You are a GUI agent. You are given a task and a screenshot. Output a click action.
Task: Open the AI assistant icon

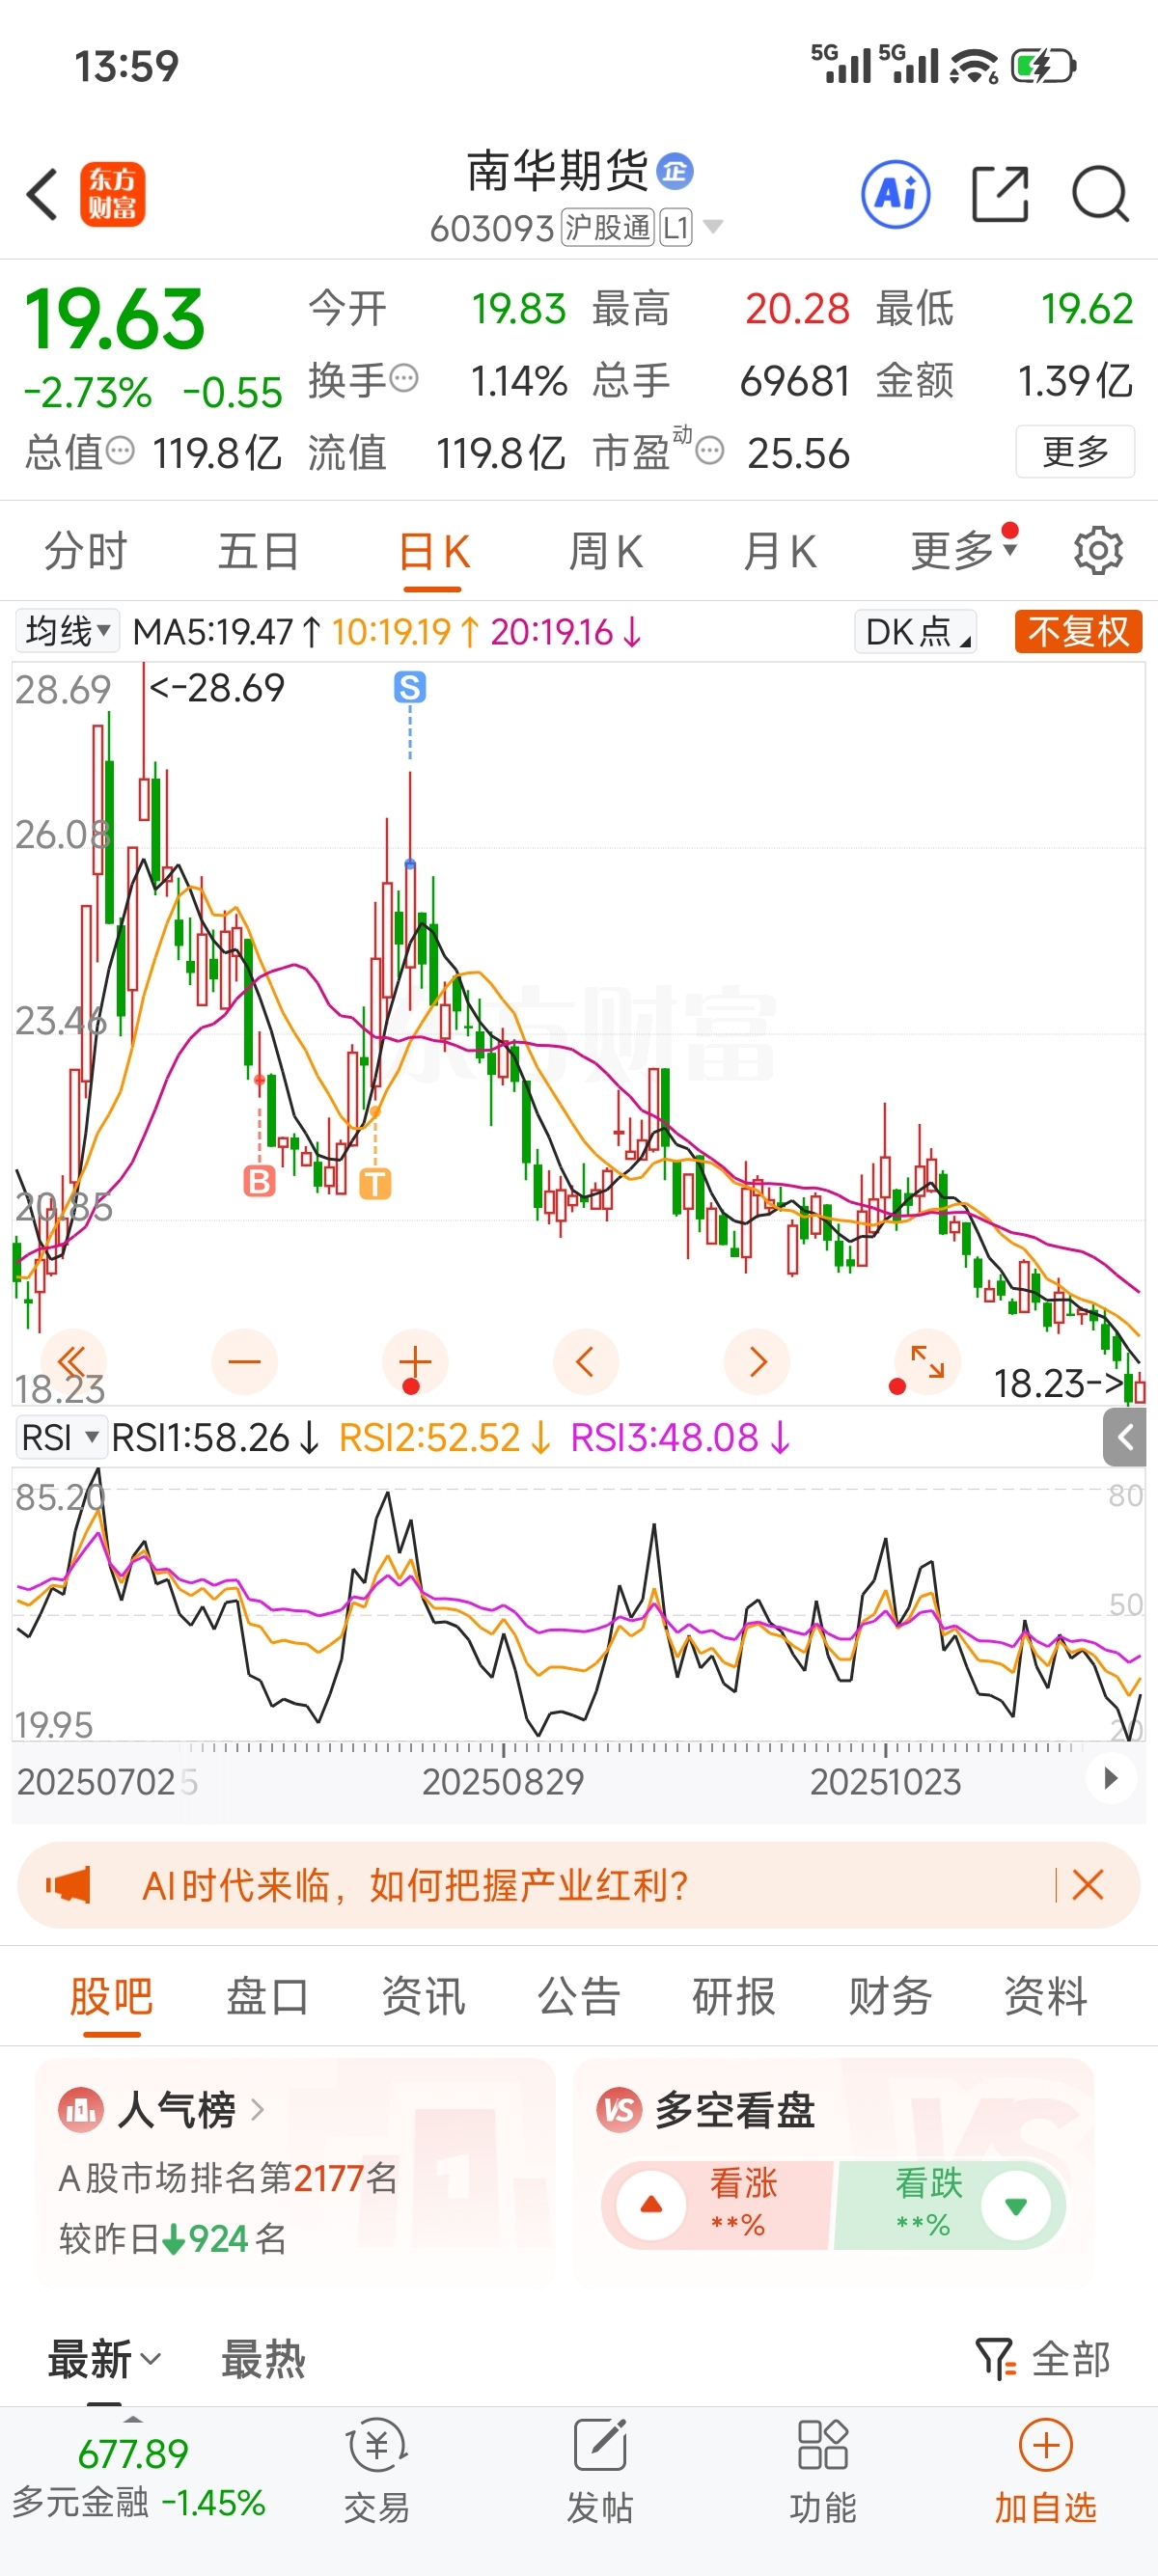(895, 194)
